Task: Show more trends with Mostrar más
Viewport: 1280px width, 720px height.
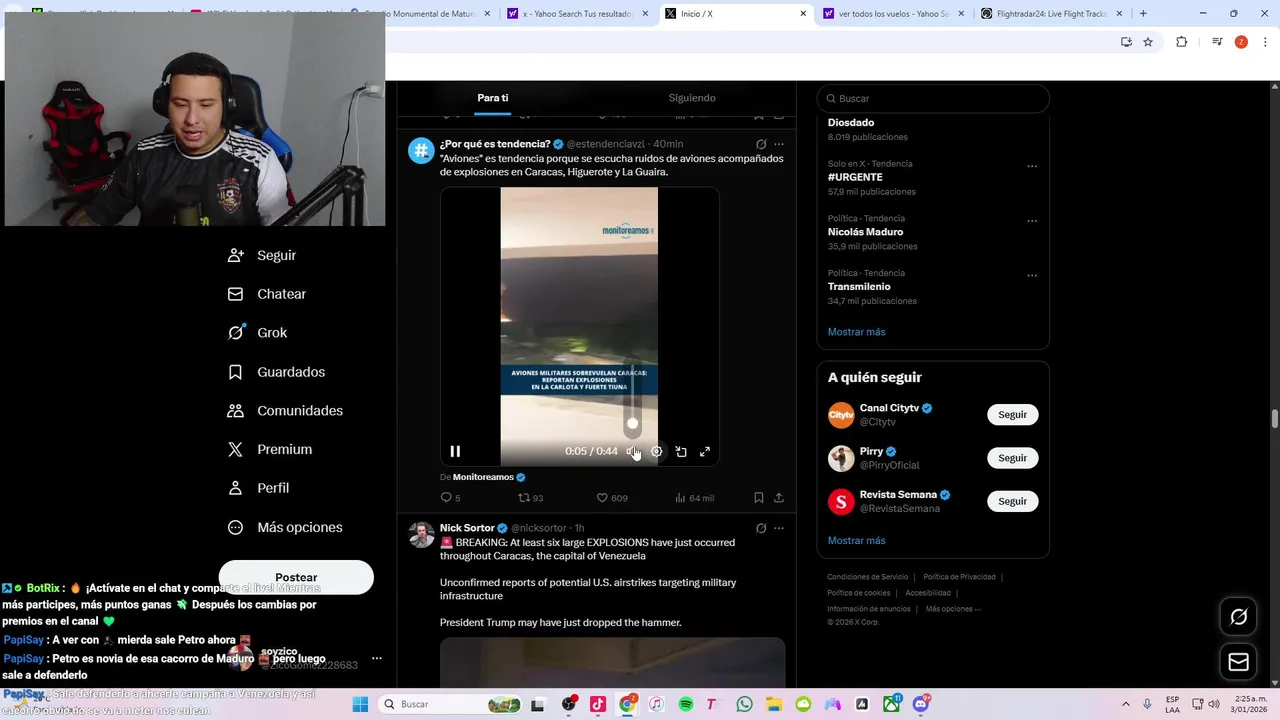Action: (x=856, y=332)
